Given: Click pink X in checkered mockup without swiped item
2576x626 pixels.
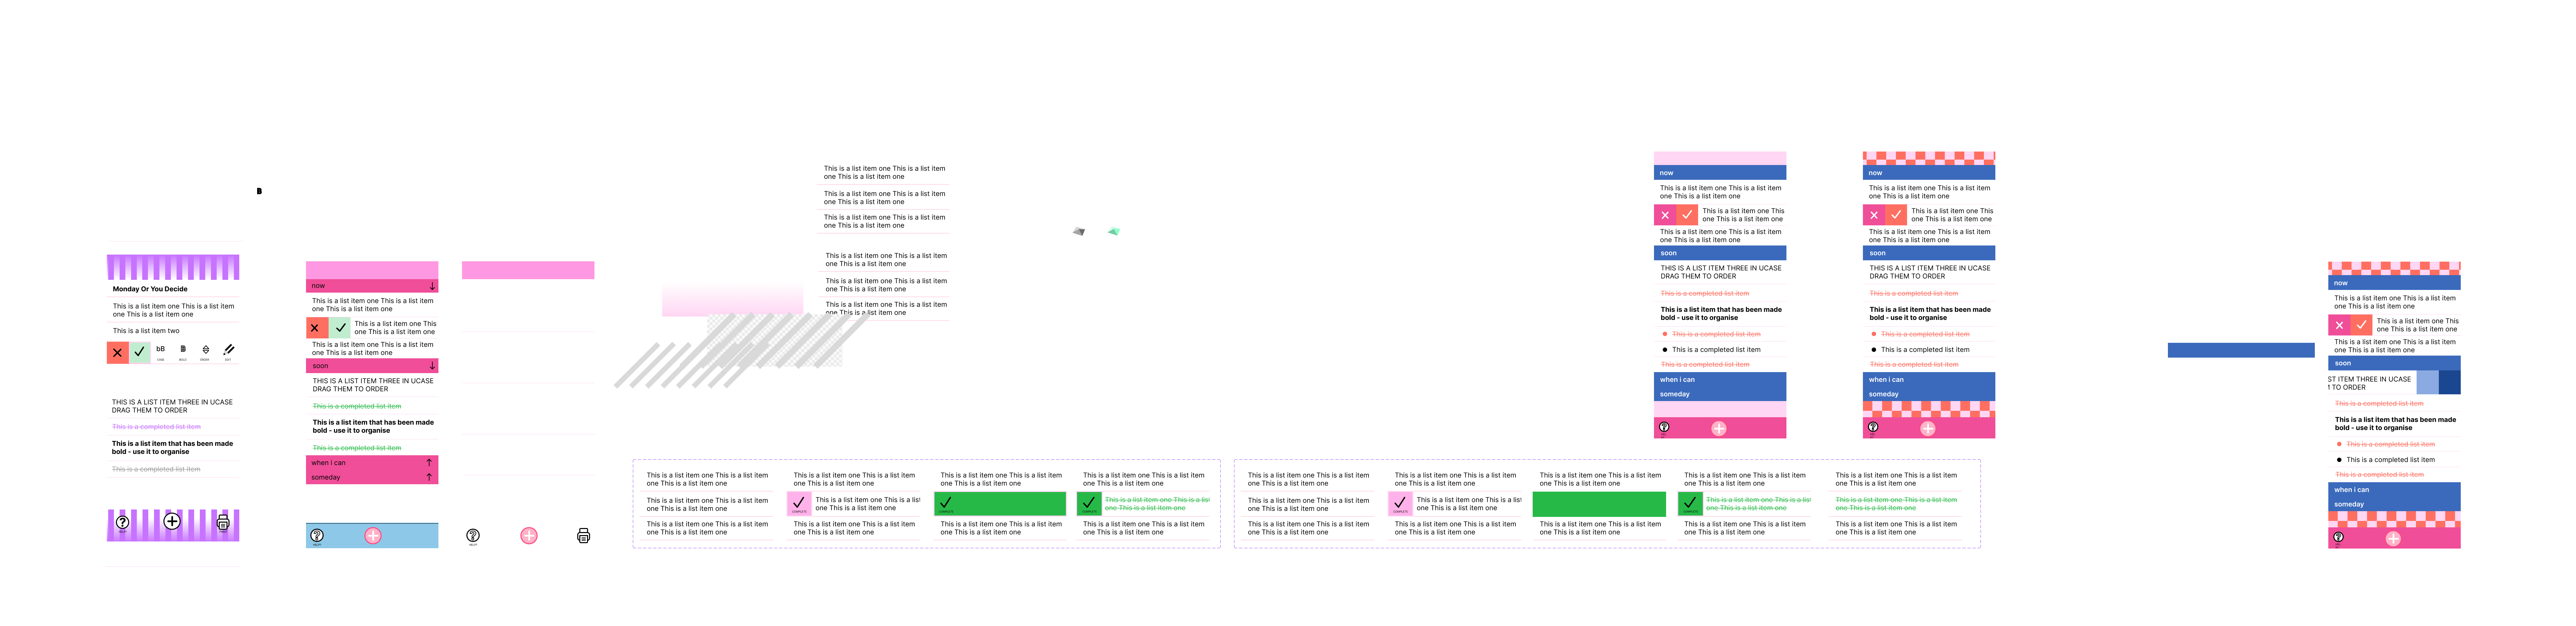Looking at the screenshot, I should pos(1874,215).
